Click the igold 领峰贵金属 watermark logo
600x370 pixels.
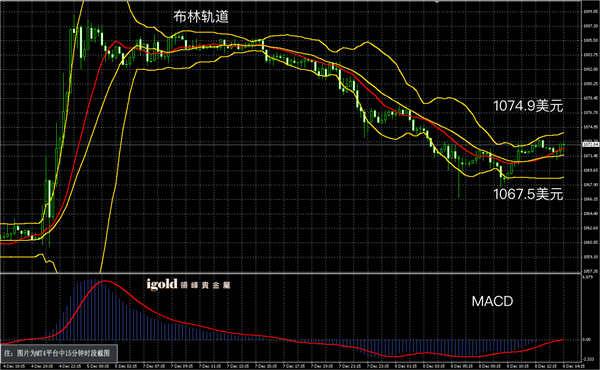click(189, 285)
